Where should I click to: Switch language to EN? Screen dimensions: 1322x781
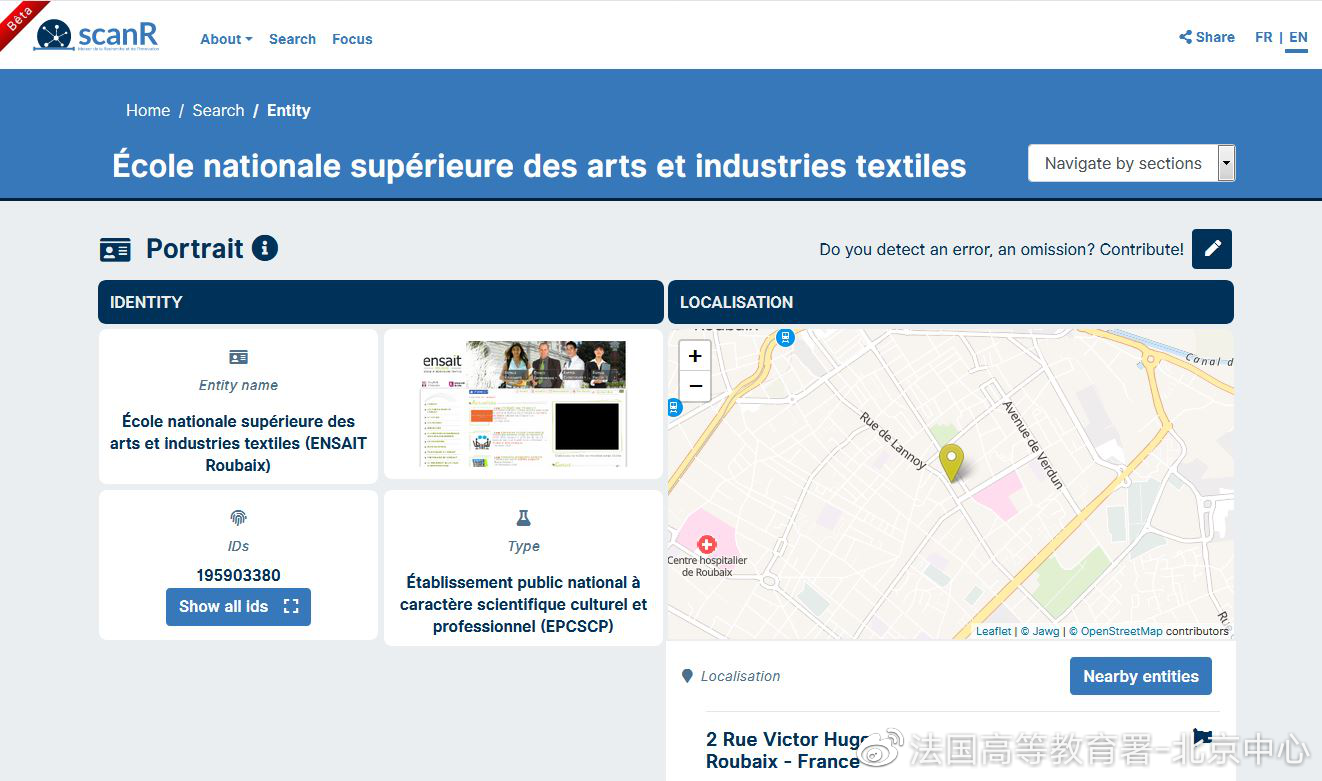pyautogui.click(x=1298, y=37)
